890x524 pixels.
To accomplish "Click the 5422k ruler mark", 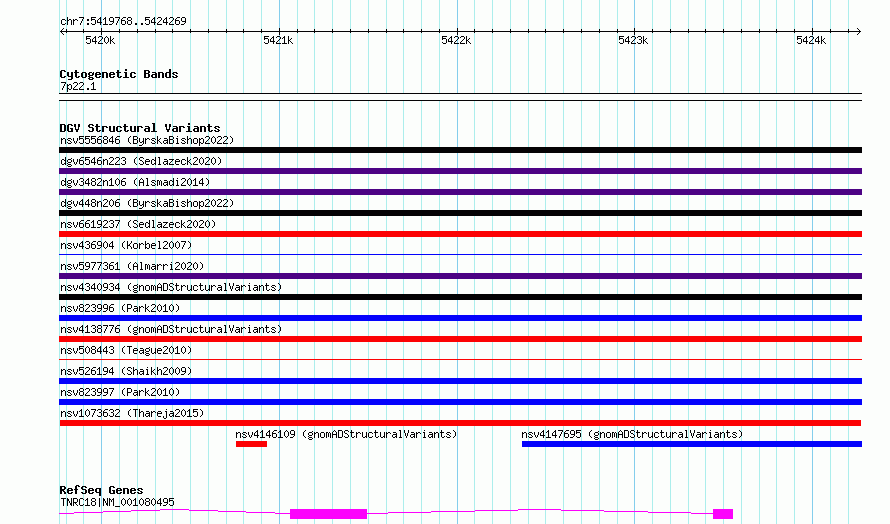I will [x=456, y=40].
